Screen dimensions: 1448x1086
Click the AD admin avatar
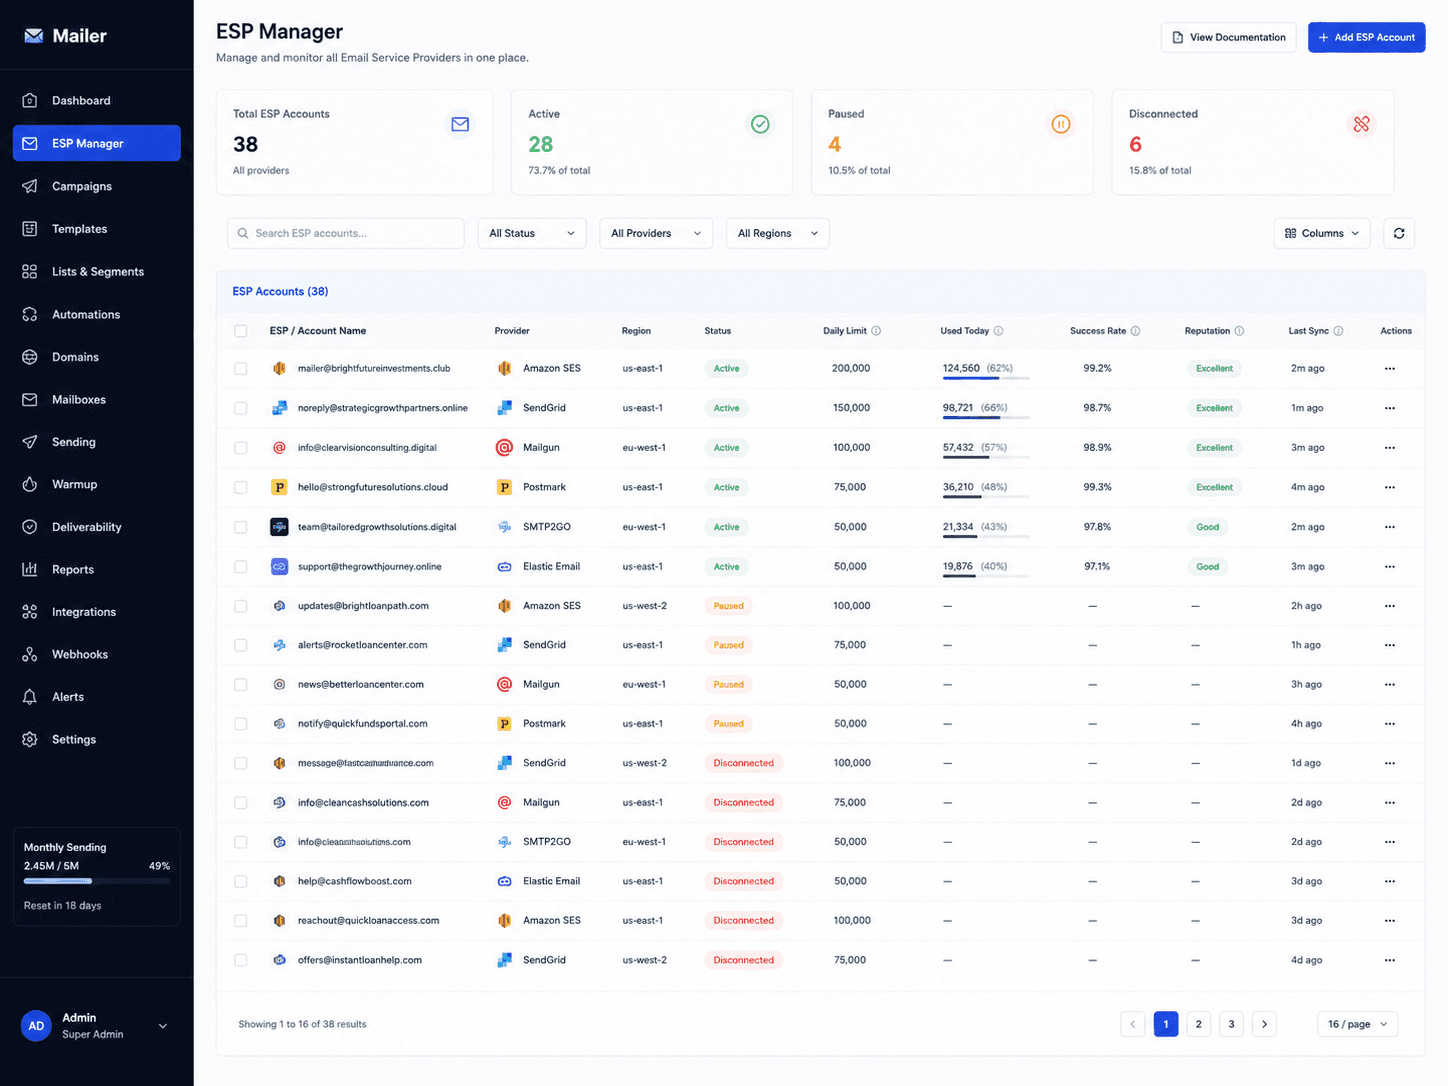point(36,1026)
